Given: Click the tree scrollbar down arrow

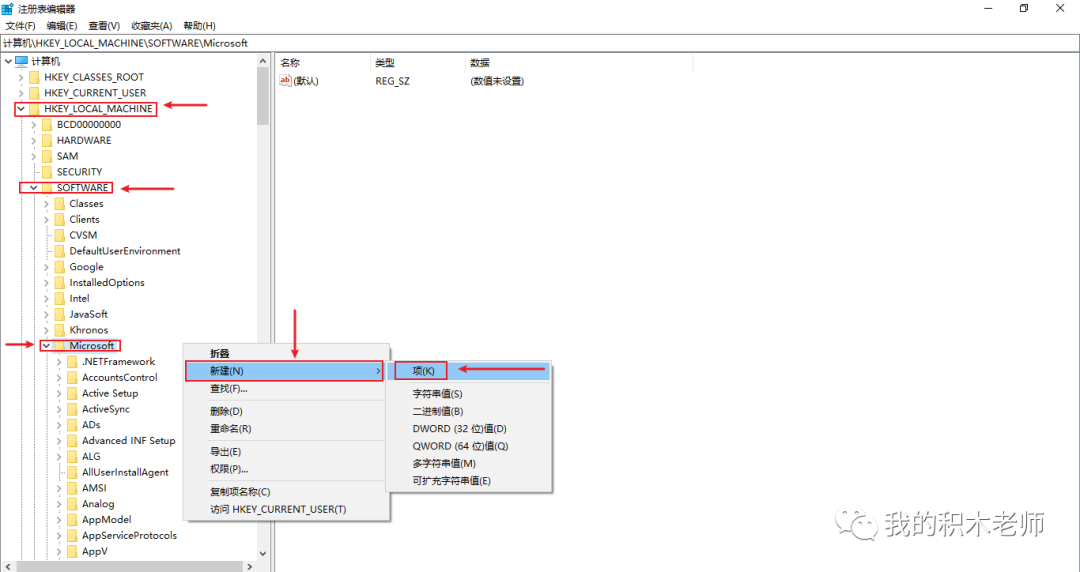Looking at the screenshot, I should pos(262,553).
